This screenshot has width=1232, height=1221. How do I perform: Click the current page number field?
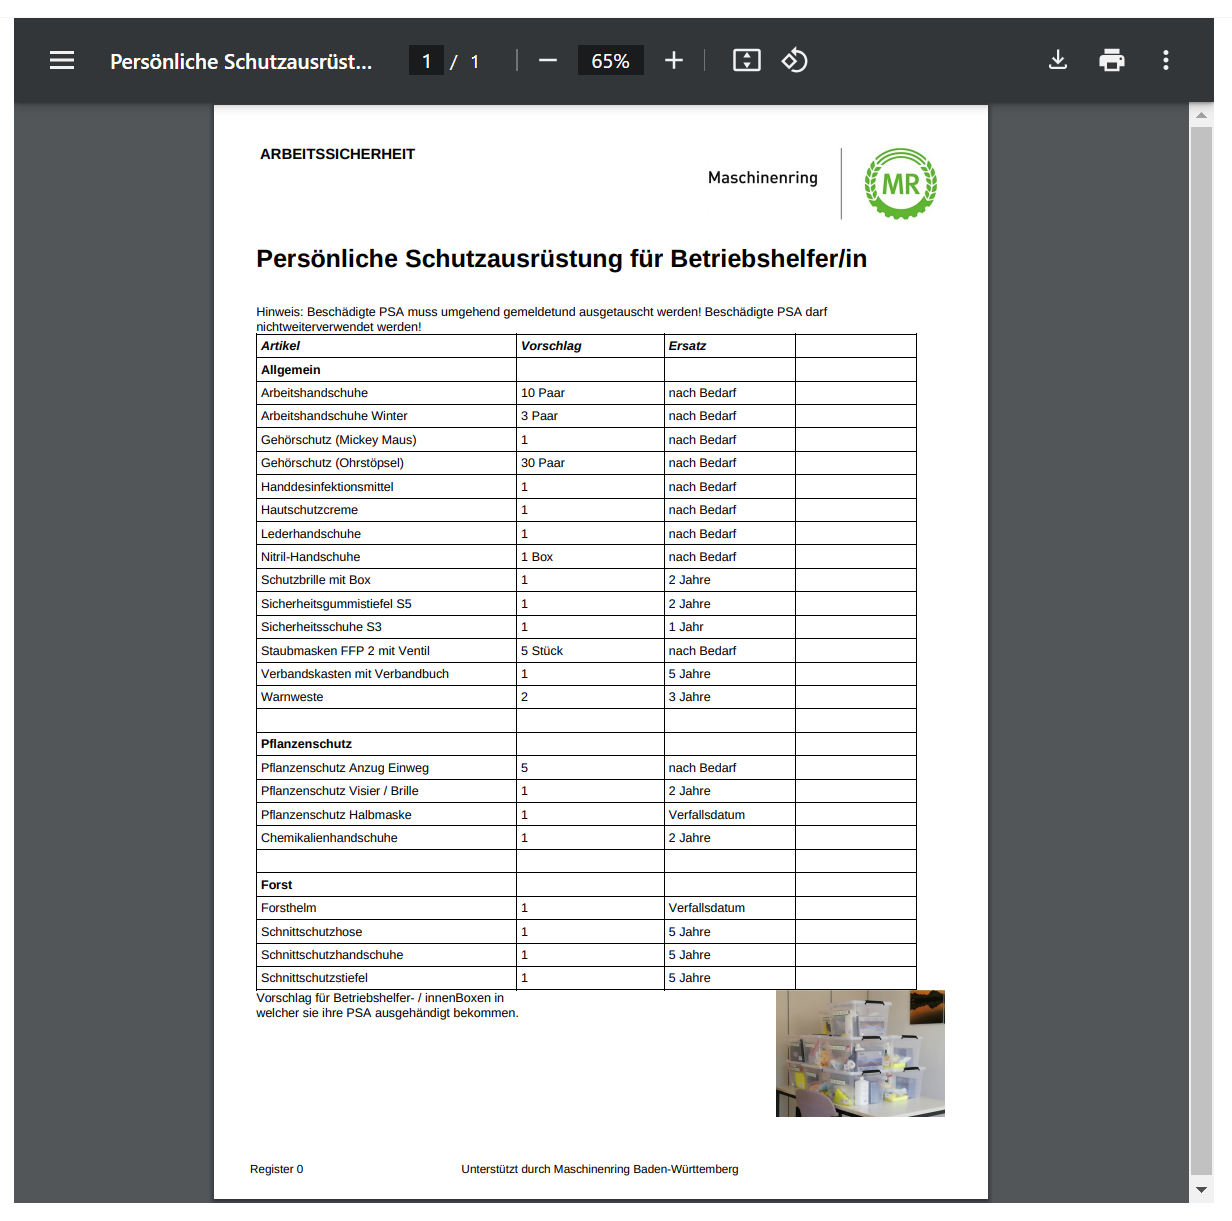[x=427, y=61]
